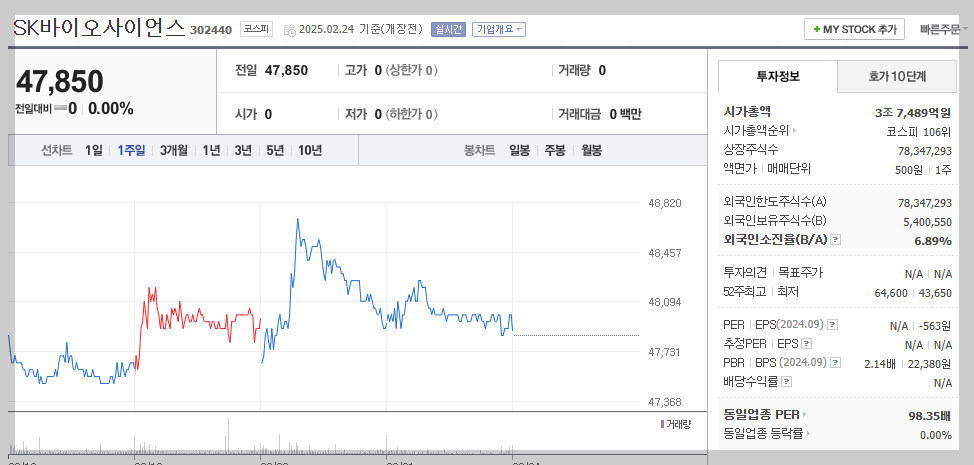The height and width of the screenshot is (465, 974).
Task: Select the 5년 line chart period
Action: [275, 150]
